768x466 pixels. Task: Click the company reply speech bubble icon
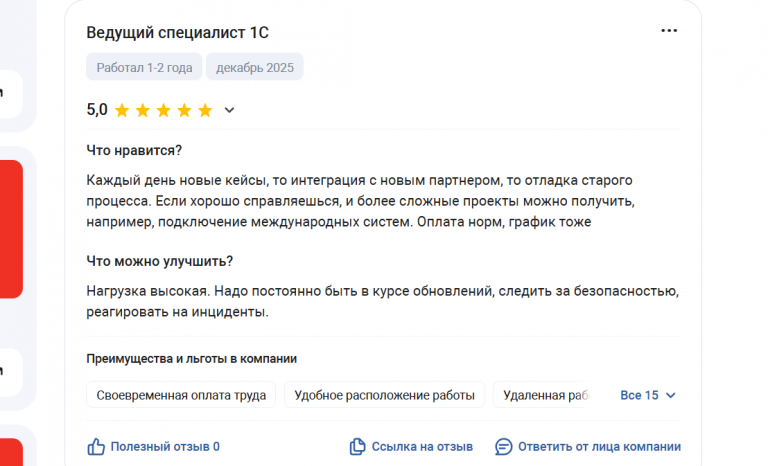[504, 447]
